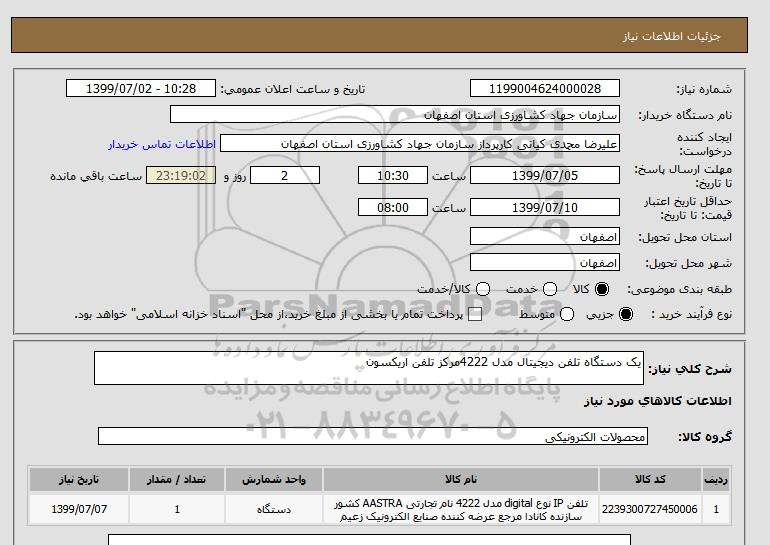This screenshot has width=770, height=545.
Task: Click the response deadline date 1399/07/05
Action: (545, 175)
